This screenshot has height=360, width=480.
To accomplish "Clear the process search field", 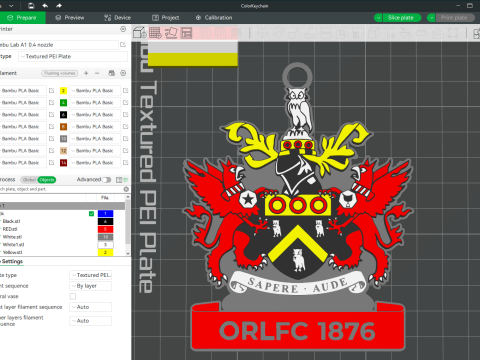I will pyautogui.click(x=126, y=189).
